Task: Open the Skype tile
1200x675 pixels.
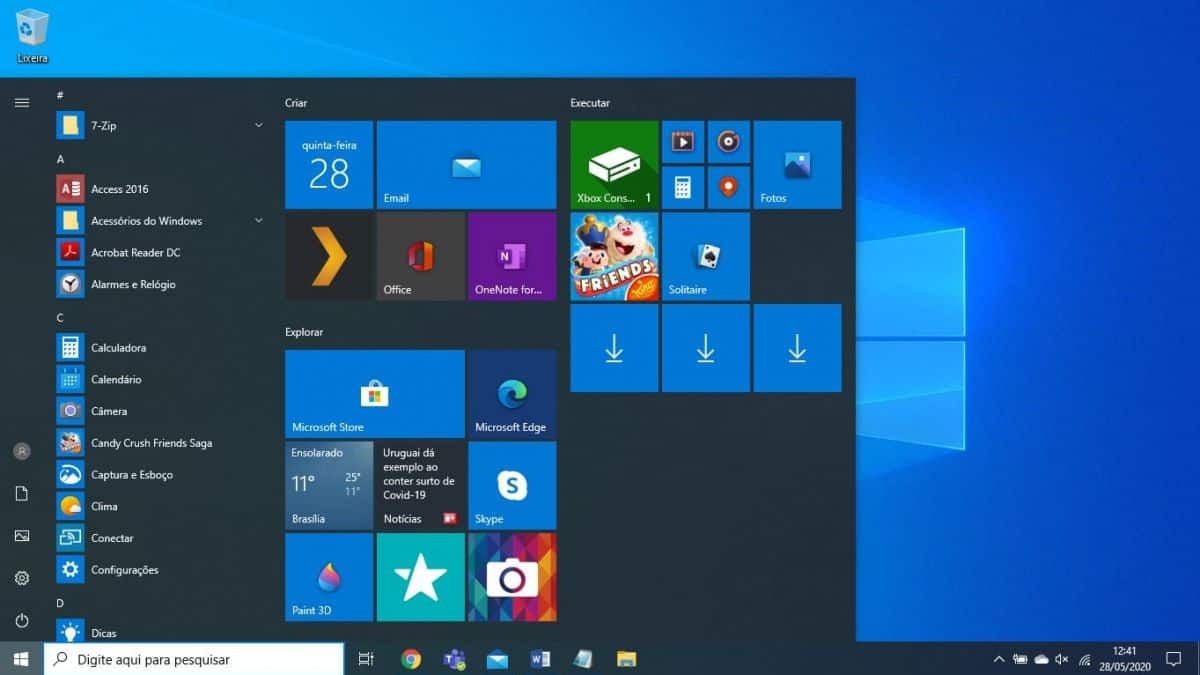Action: tap(512, 485)
